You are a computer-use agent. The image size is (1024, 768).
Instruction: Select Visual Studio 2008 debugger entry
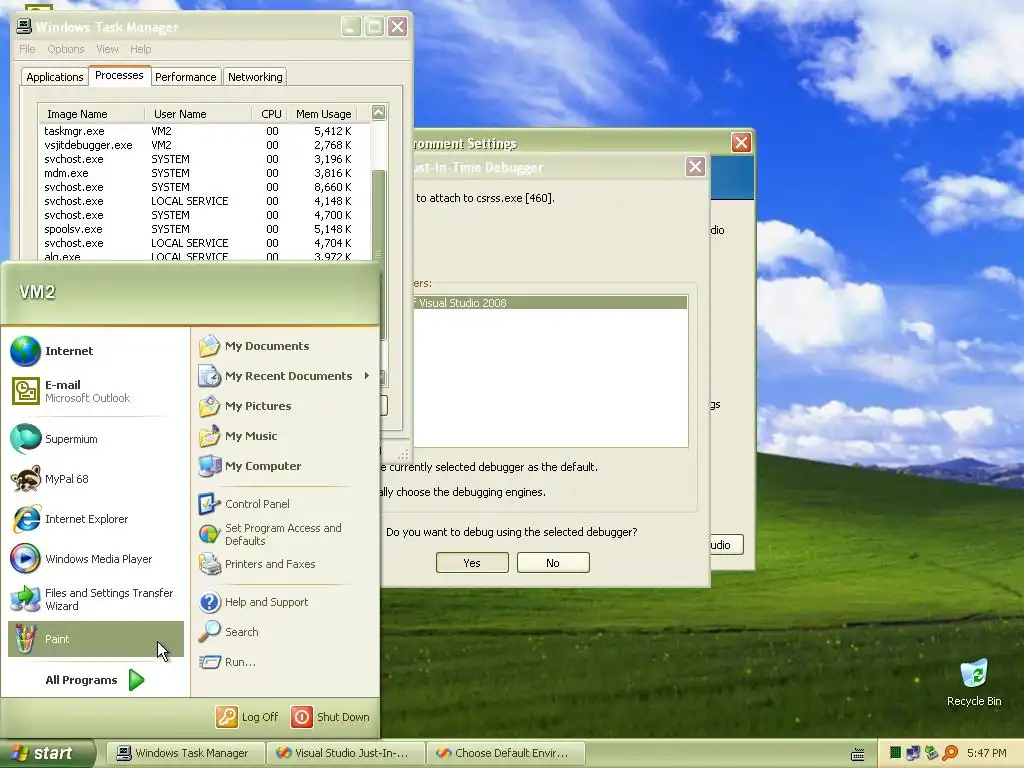551,303
